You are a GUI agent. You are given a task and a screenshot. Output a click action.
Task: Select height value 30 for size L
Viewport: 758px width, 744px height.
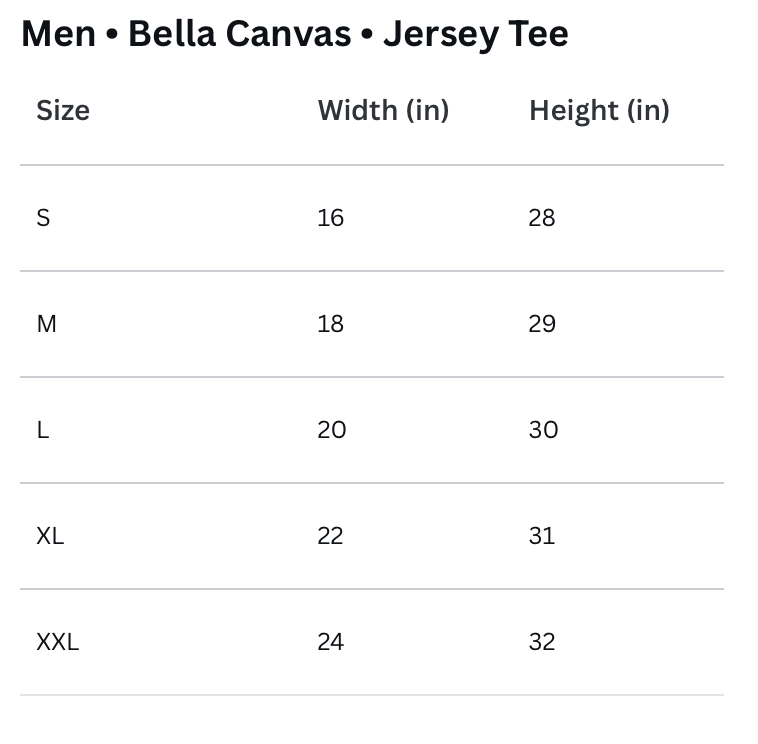click(x=543, y=430)
